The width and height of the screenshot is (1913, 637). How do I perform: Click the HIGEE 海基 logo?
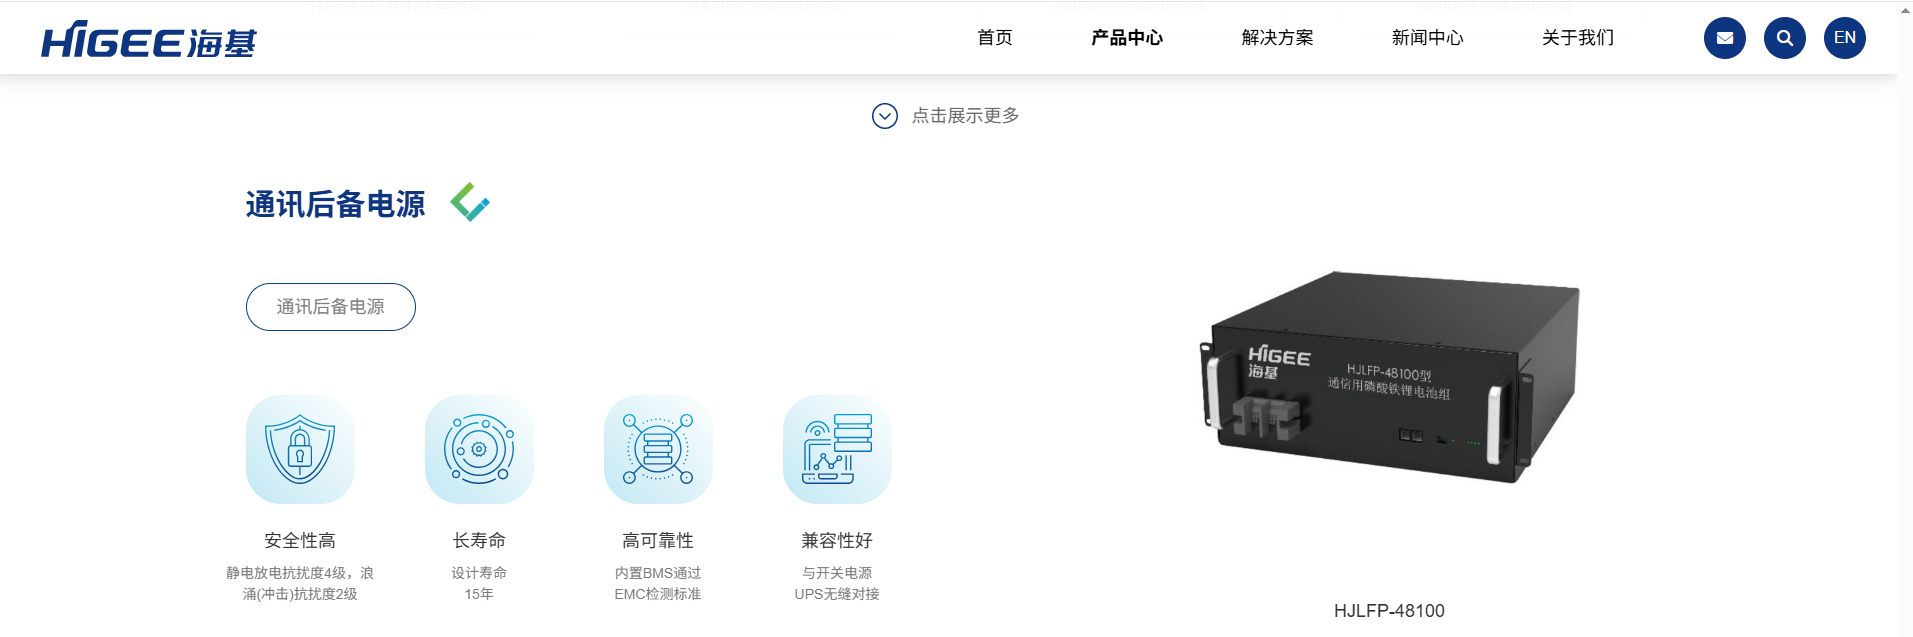[x=148, y=40]
